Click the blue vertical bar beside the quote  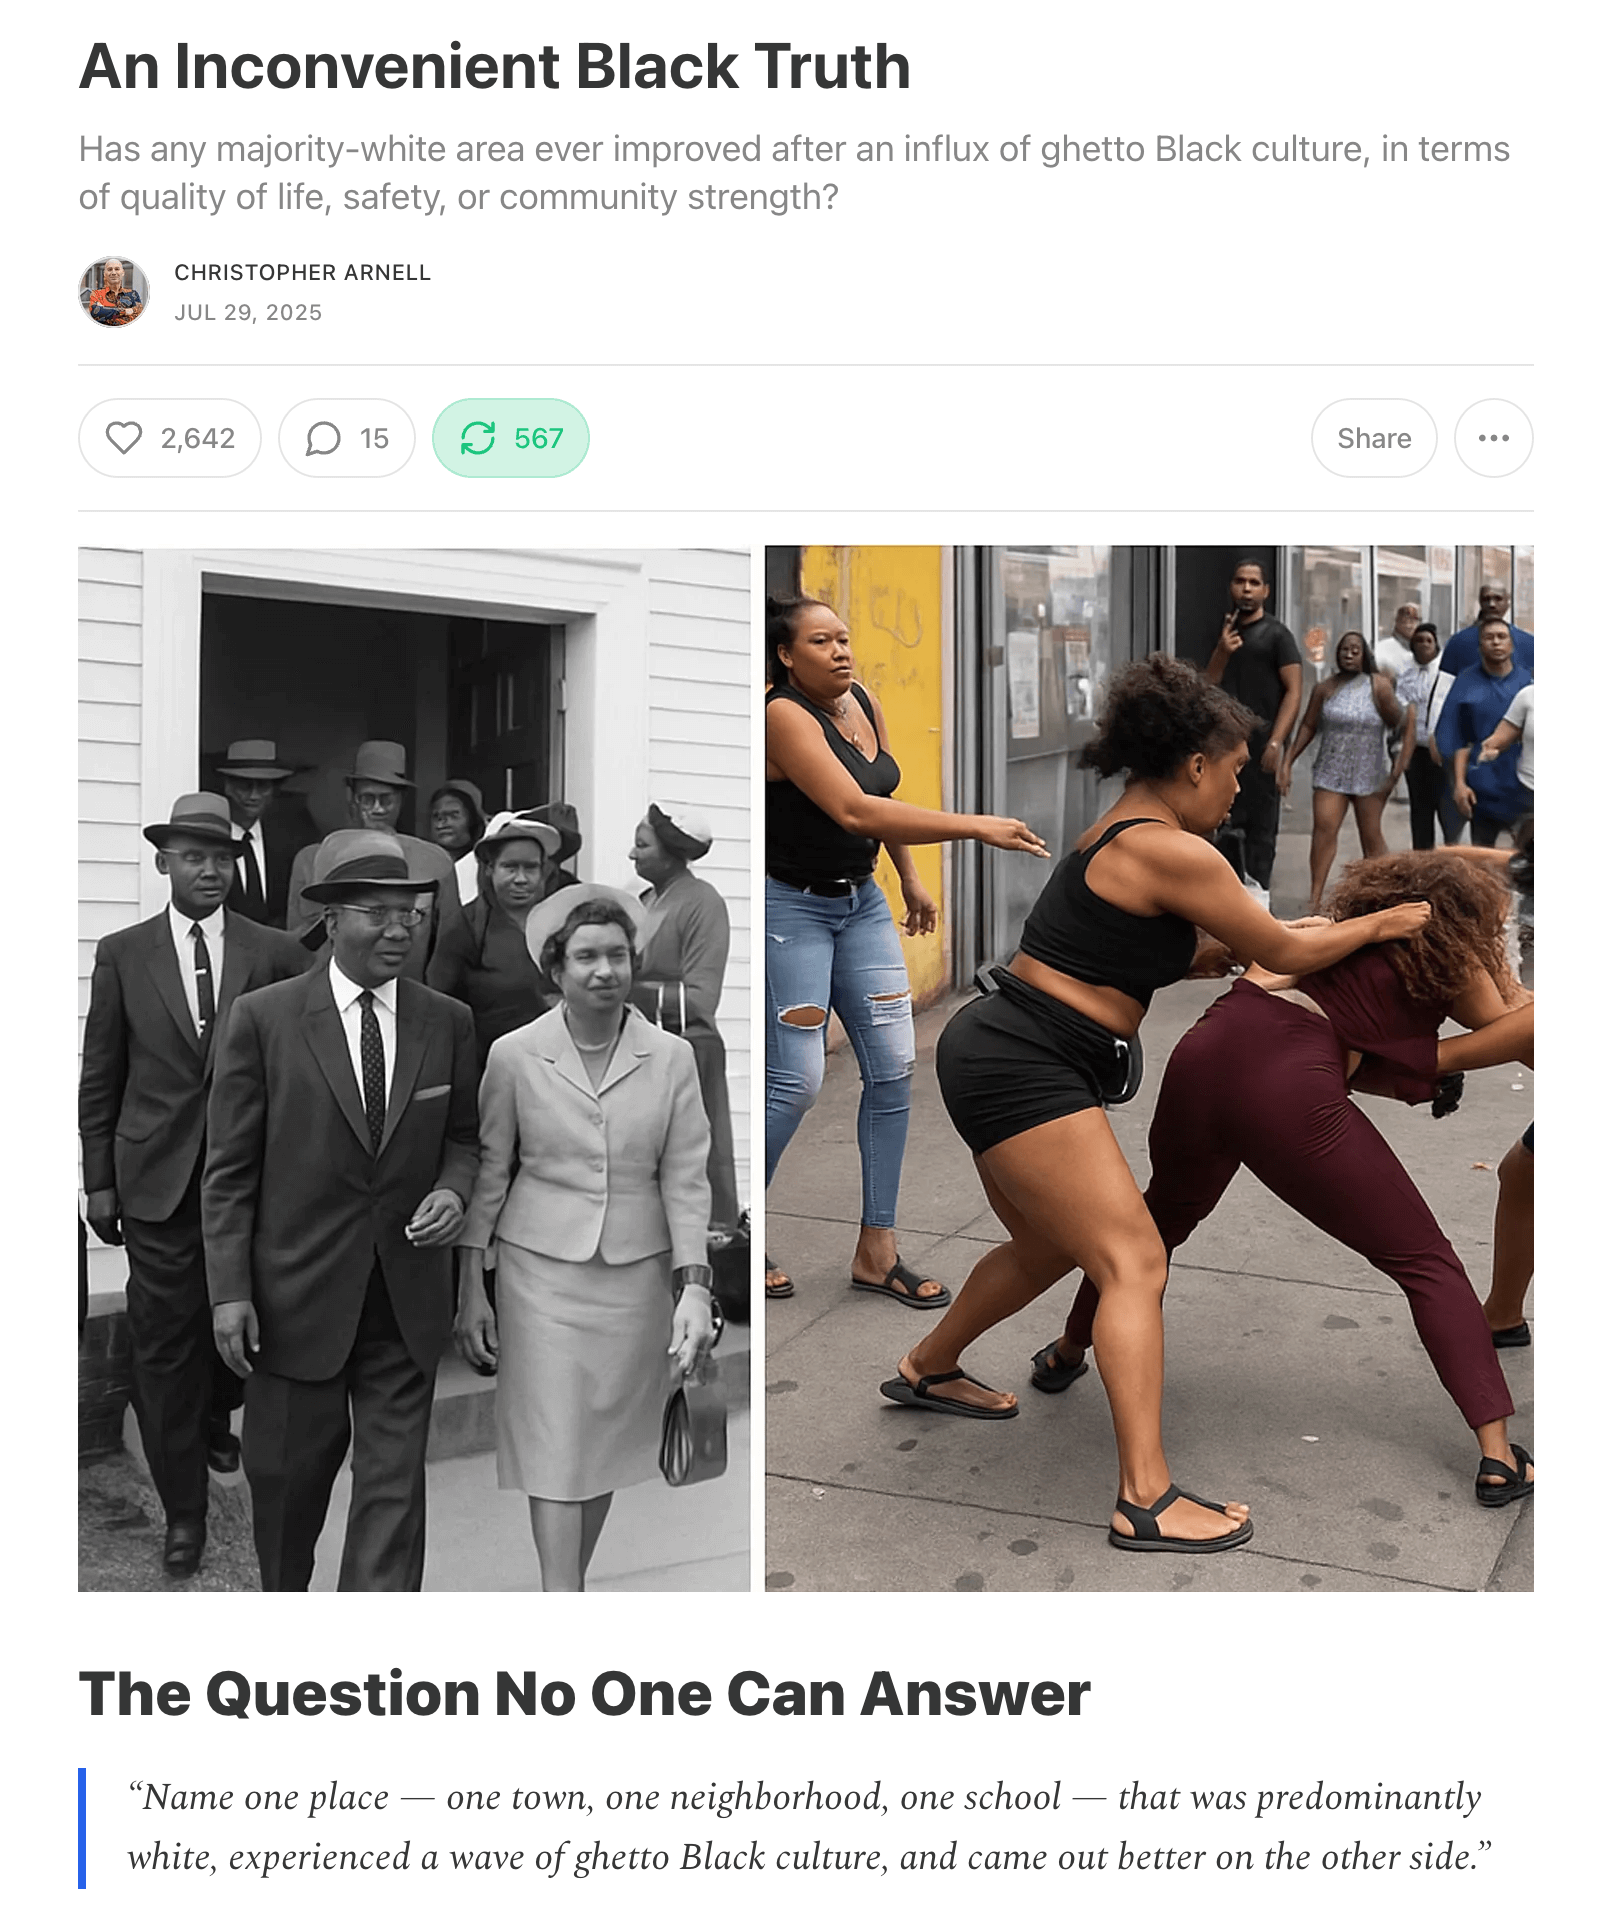click(x=82, y=1828)
